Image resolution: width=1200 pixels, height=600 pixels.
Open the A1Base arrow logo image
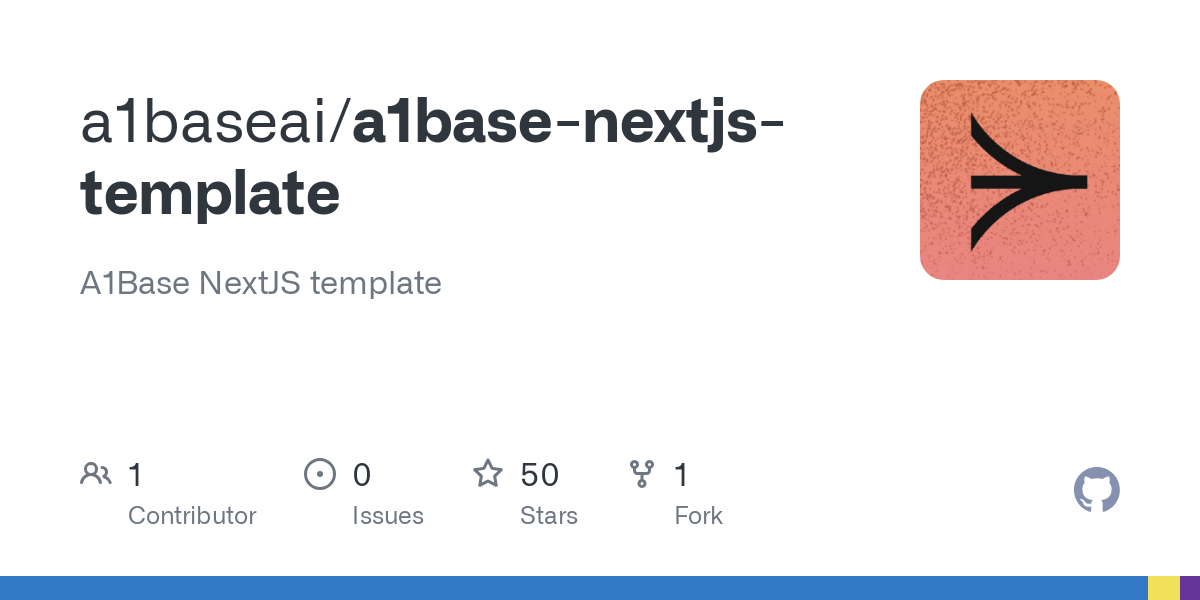coord(1019,180)
